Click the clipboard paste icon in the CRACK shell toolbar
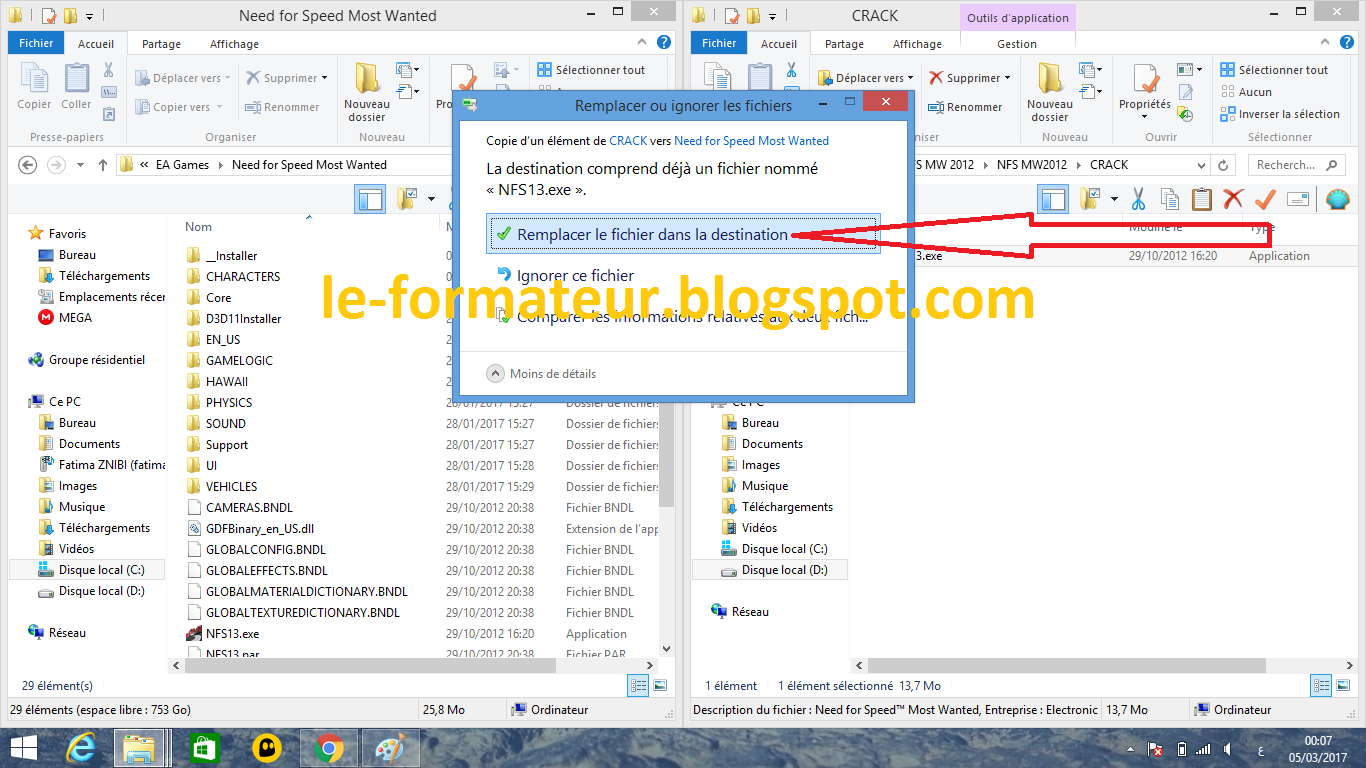This screenshot has width=1366, height=768. coord(1202,199)
